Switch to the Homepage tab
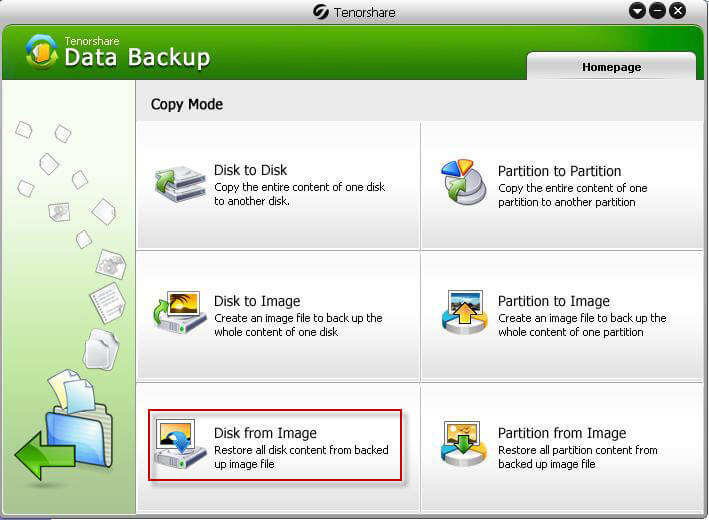The height and width of the screenshot is (520, 709). click(611, 67)
